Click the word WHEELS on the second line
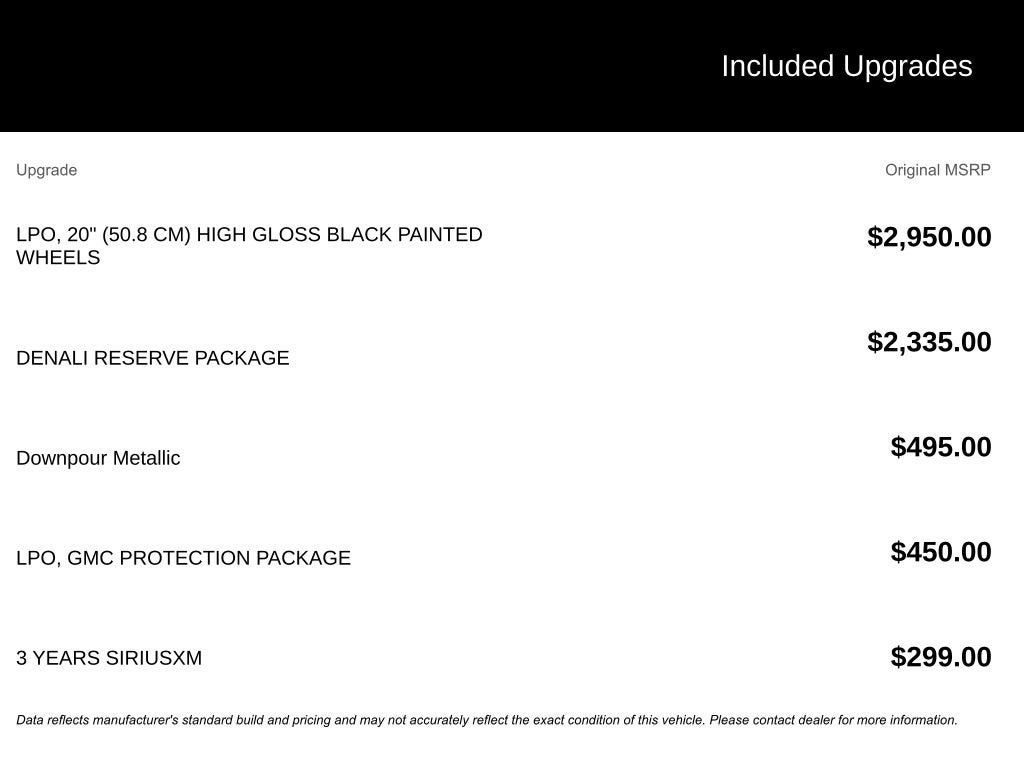This screenshot has width=1024, height=768. pos(58,258)
